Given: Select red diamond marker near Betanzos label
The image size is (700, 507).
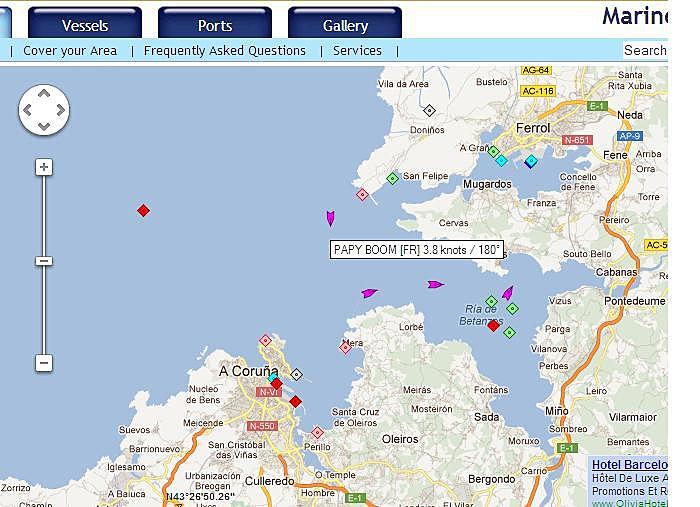Looking at the screenshot, I should pos(493,325).
